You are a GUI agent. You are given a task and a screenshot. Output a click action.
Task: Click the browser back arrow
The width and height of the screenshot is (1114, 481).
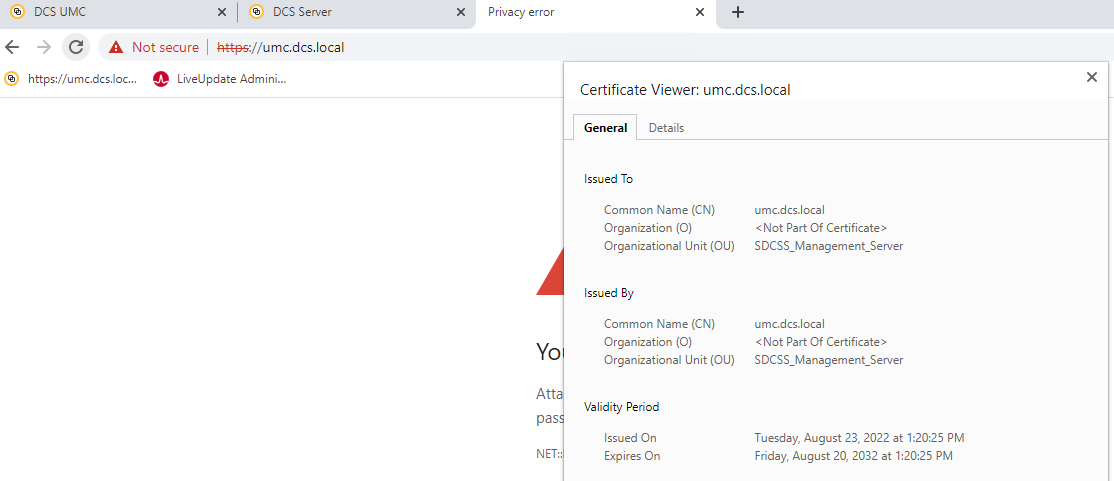click(12, 47)
